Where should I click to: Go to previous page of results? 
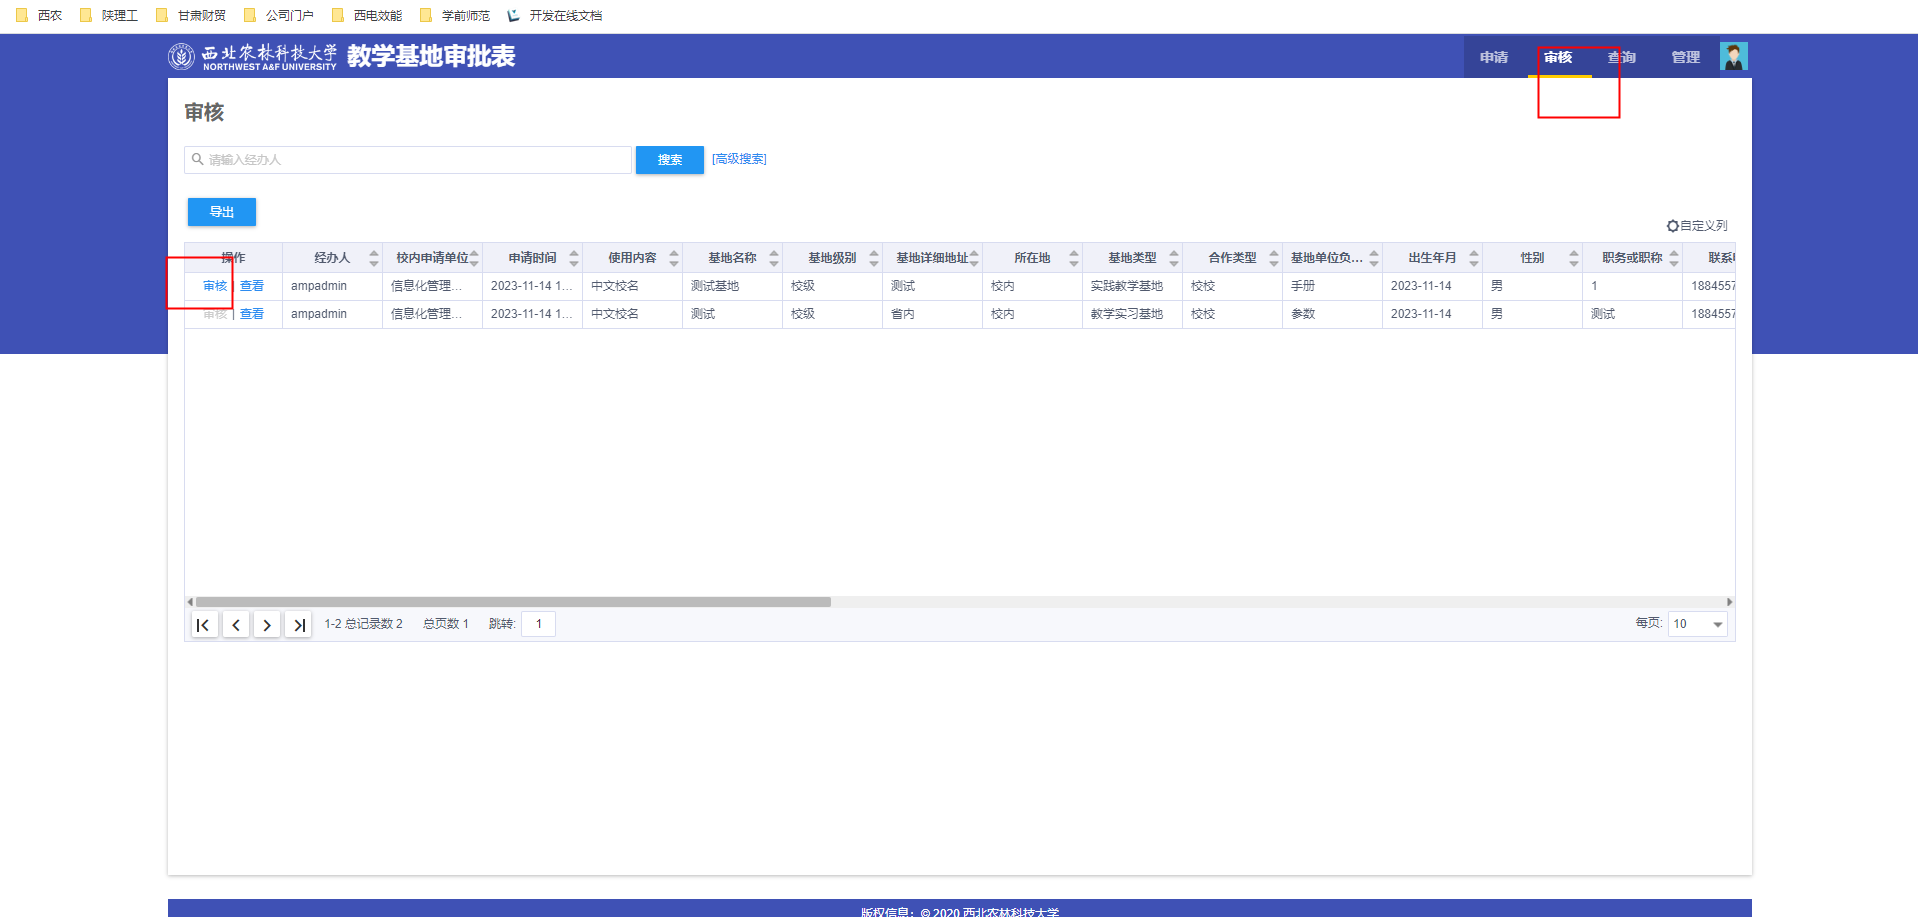(x=236, y=625)
